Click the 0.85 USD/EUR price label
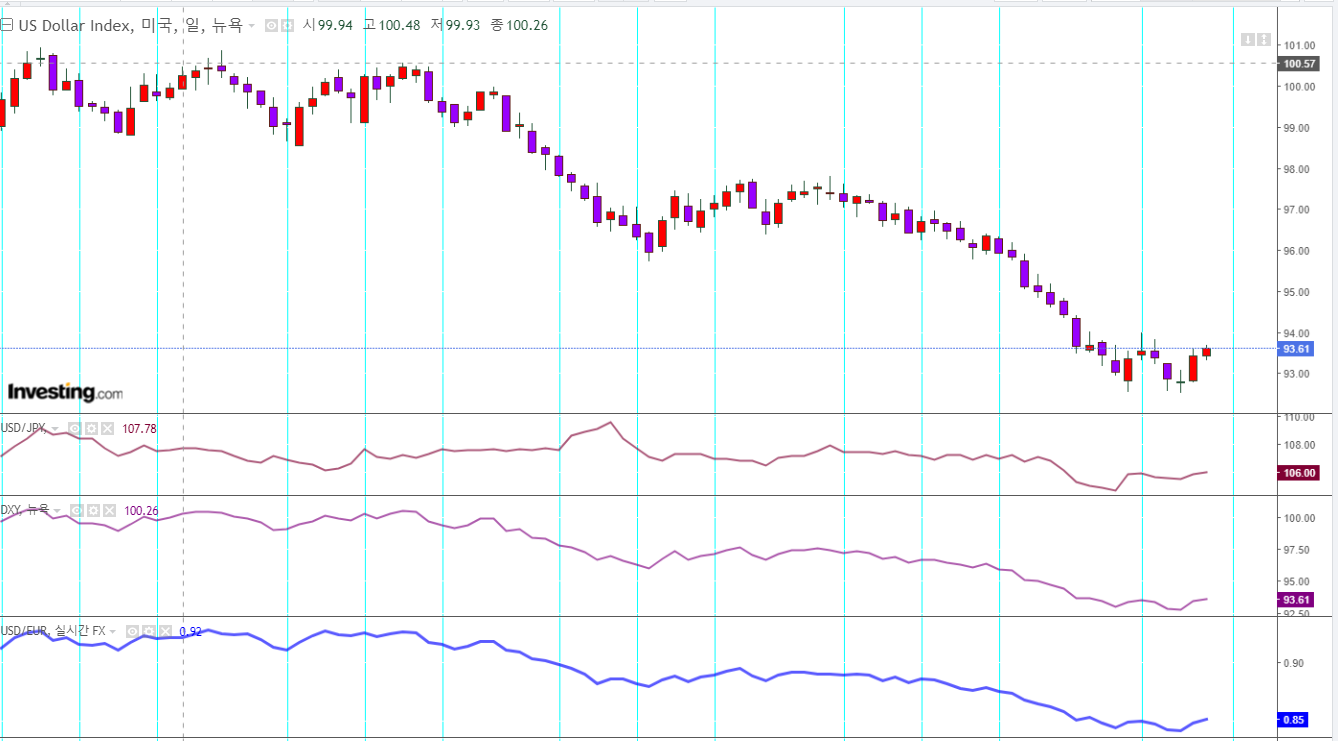Image resolution: width=1338 pixels, height=741 pixels. [x=1293, y=720]
